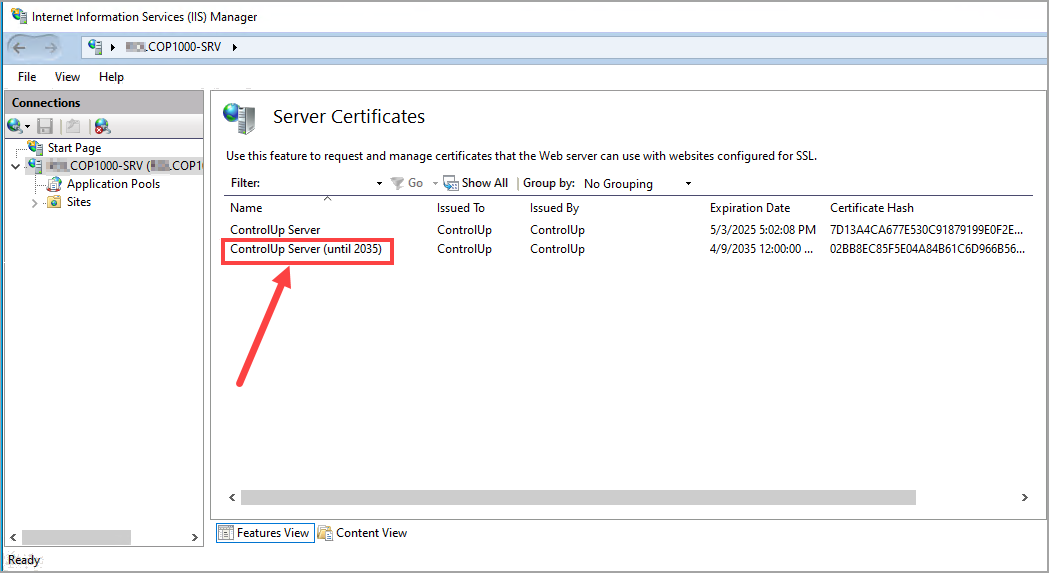Viewport: 1049px width, 573px height.
Task: Click the Back navigation arrow
Action: point(19,47)
